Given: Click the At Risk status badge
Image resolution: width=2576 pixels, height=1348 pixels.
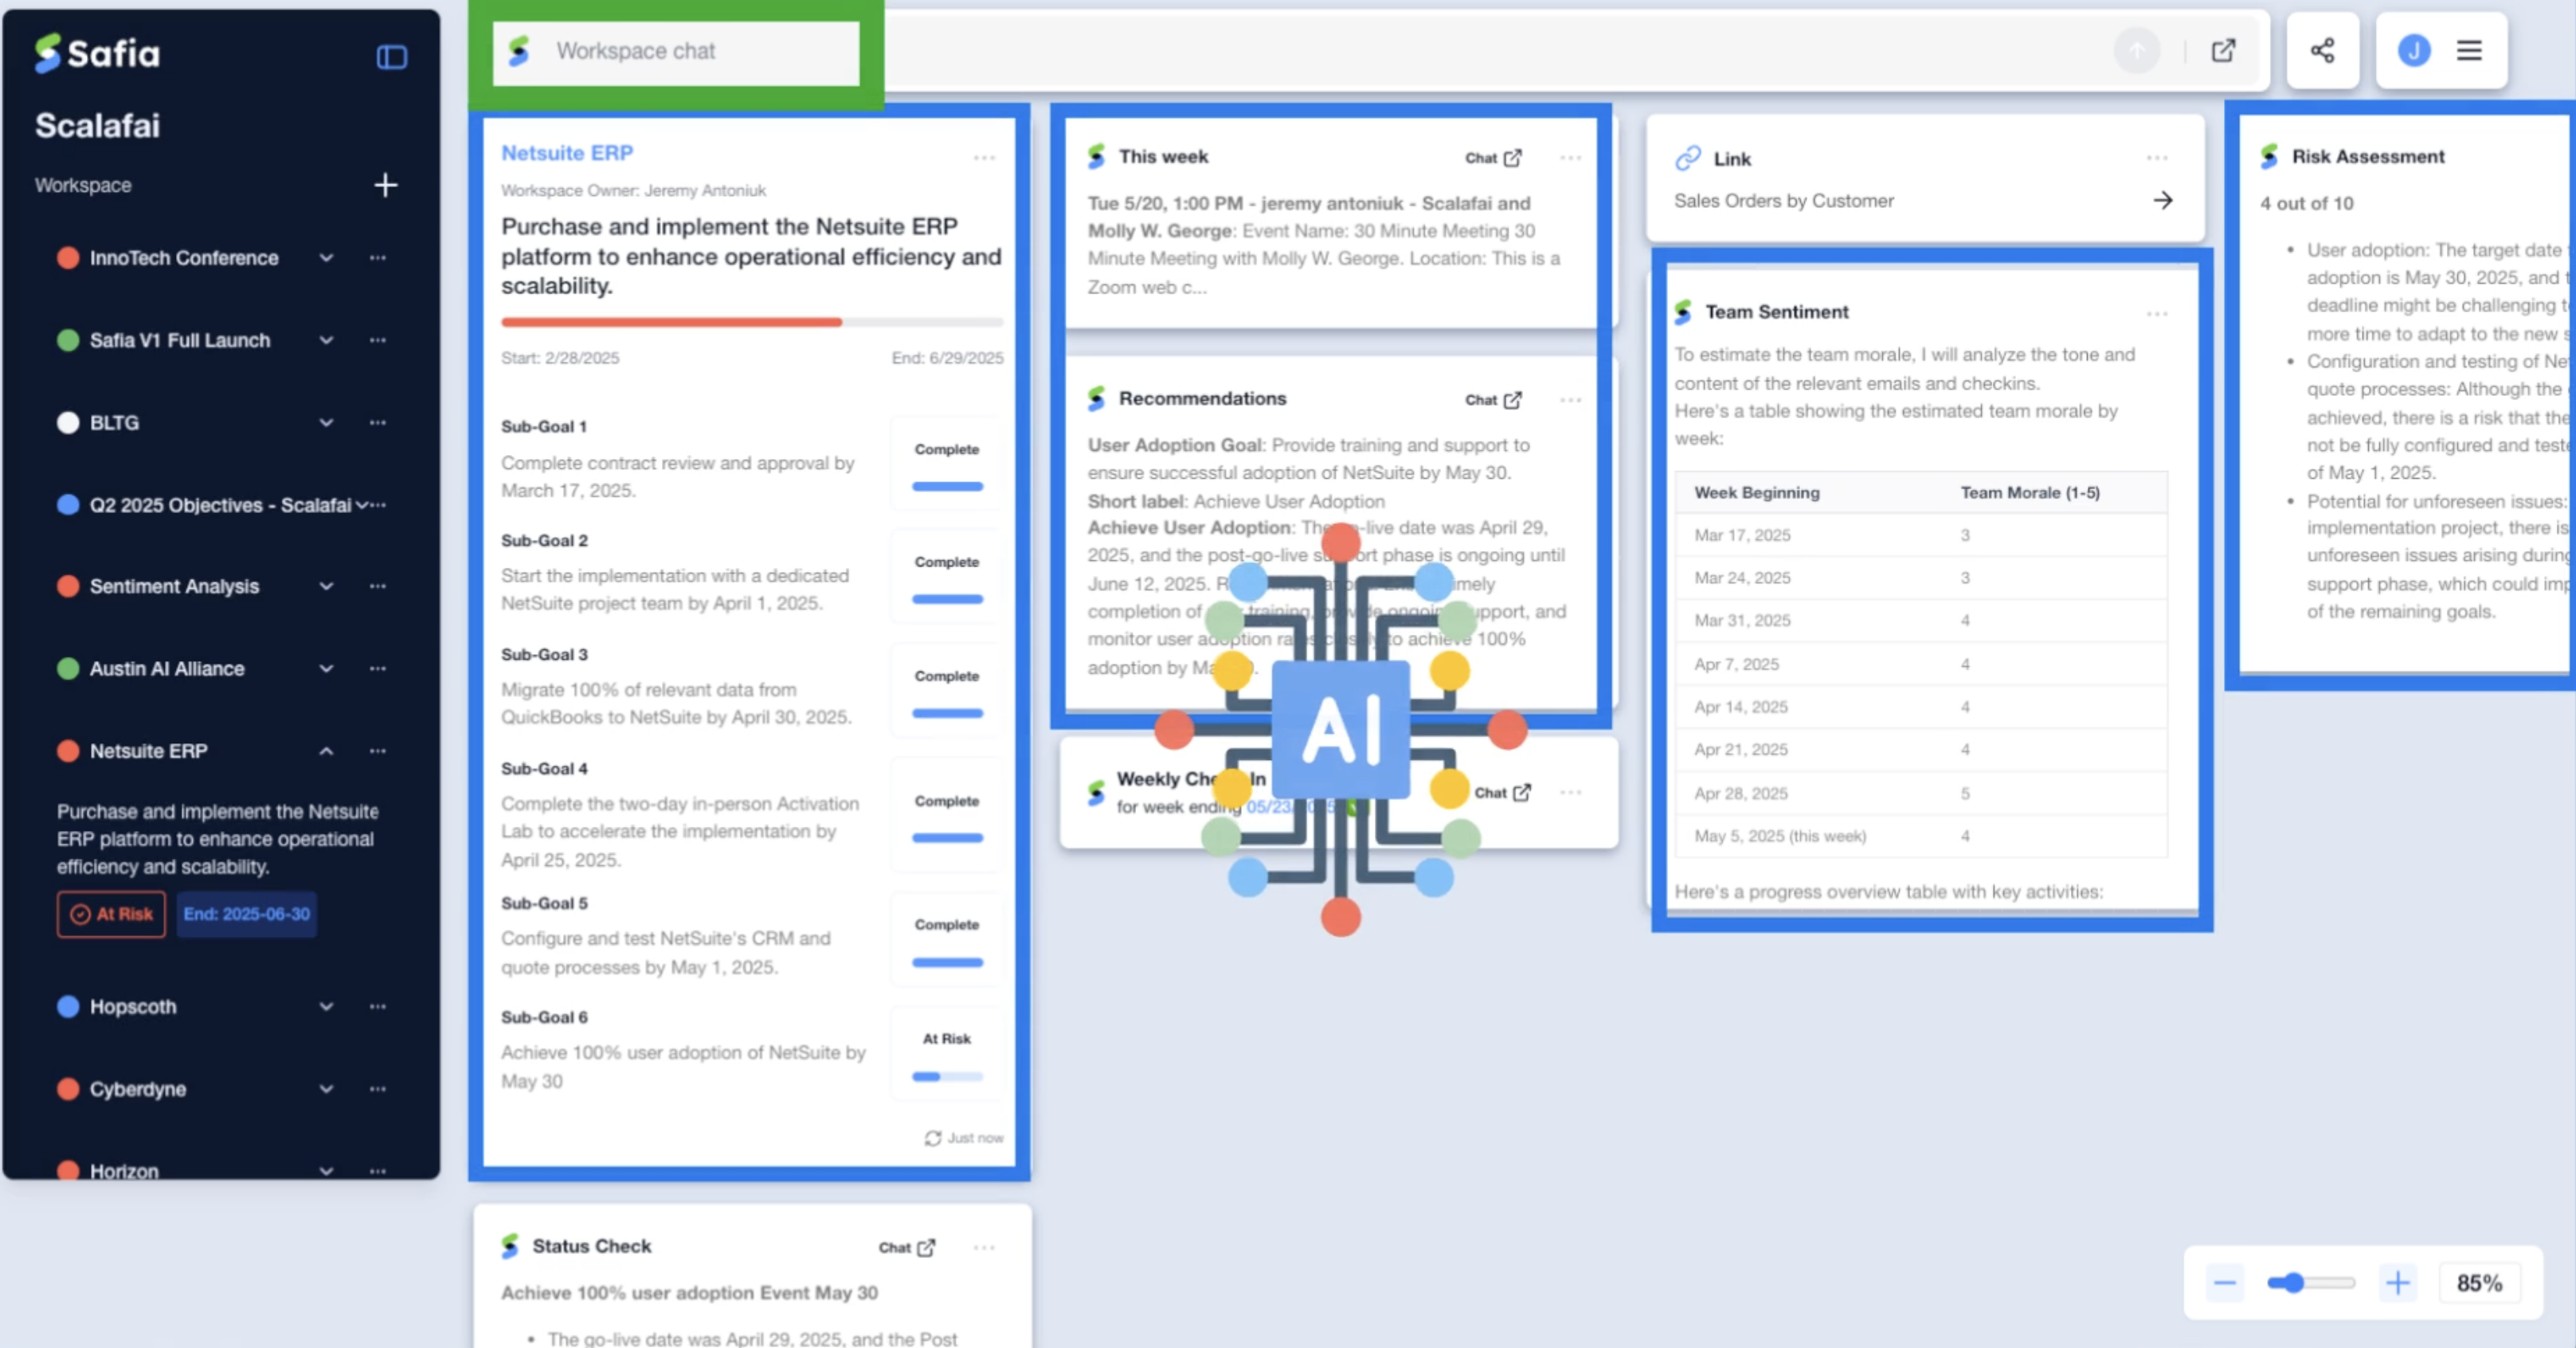Looking at the screenshot, I should pos(111,914).
